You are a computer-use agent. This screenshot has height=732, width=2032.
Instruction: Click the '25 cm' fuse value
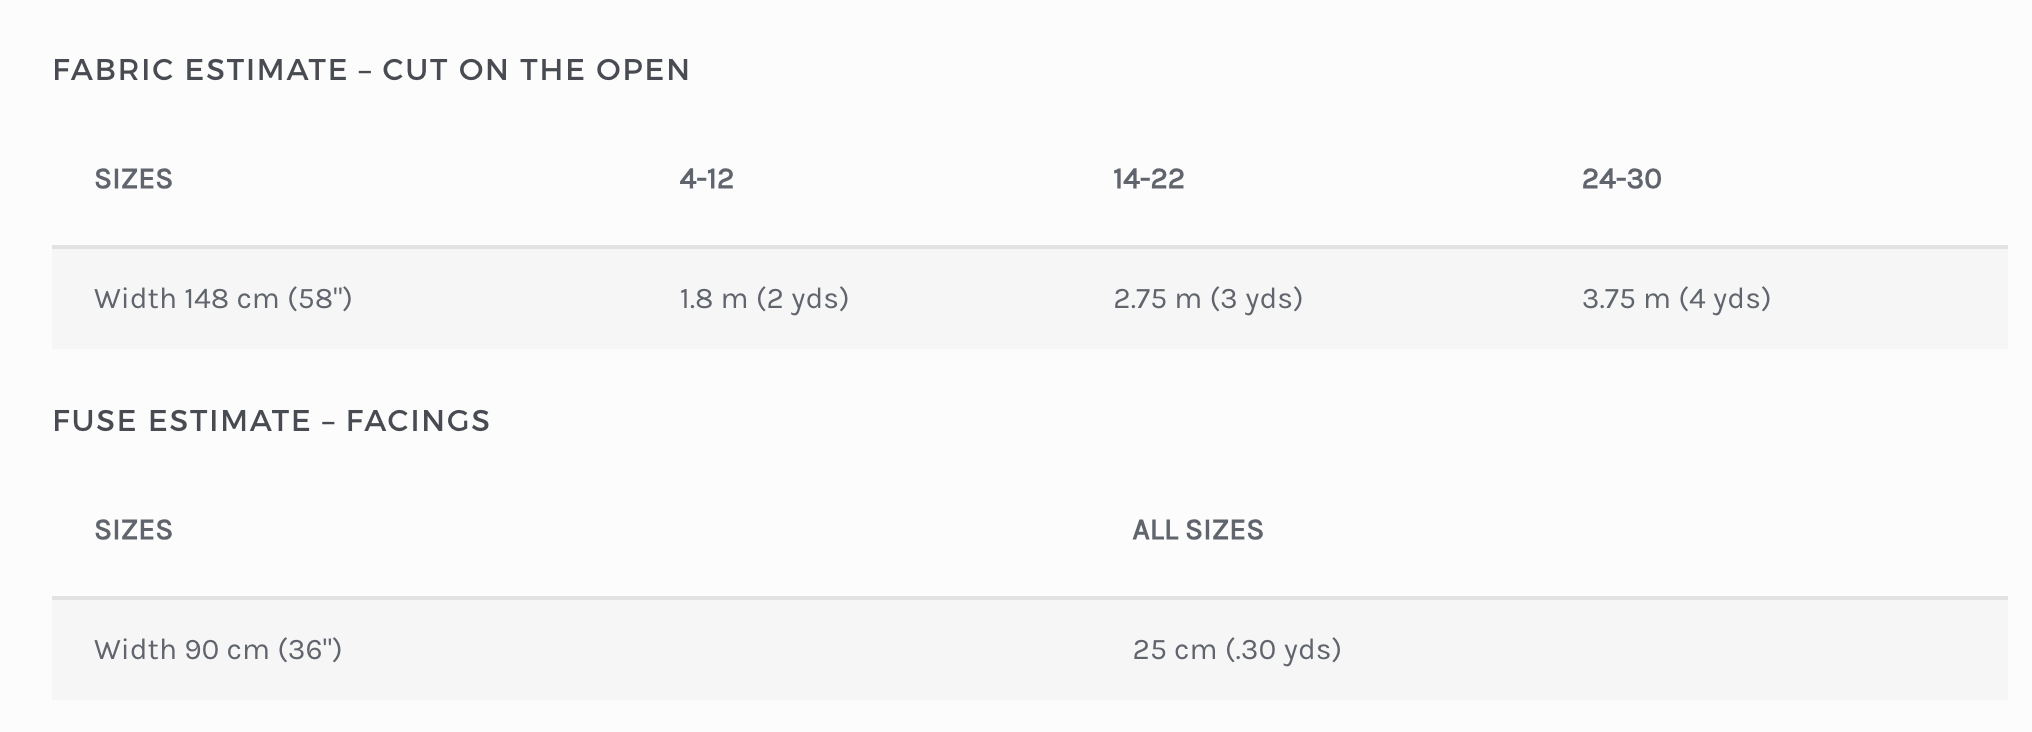[1174, 650]
